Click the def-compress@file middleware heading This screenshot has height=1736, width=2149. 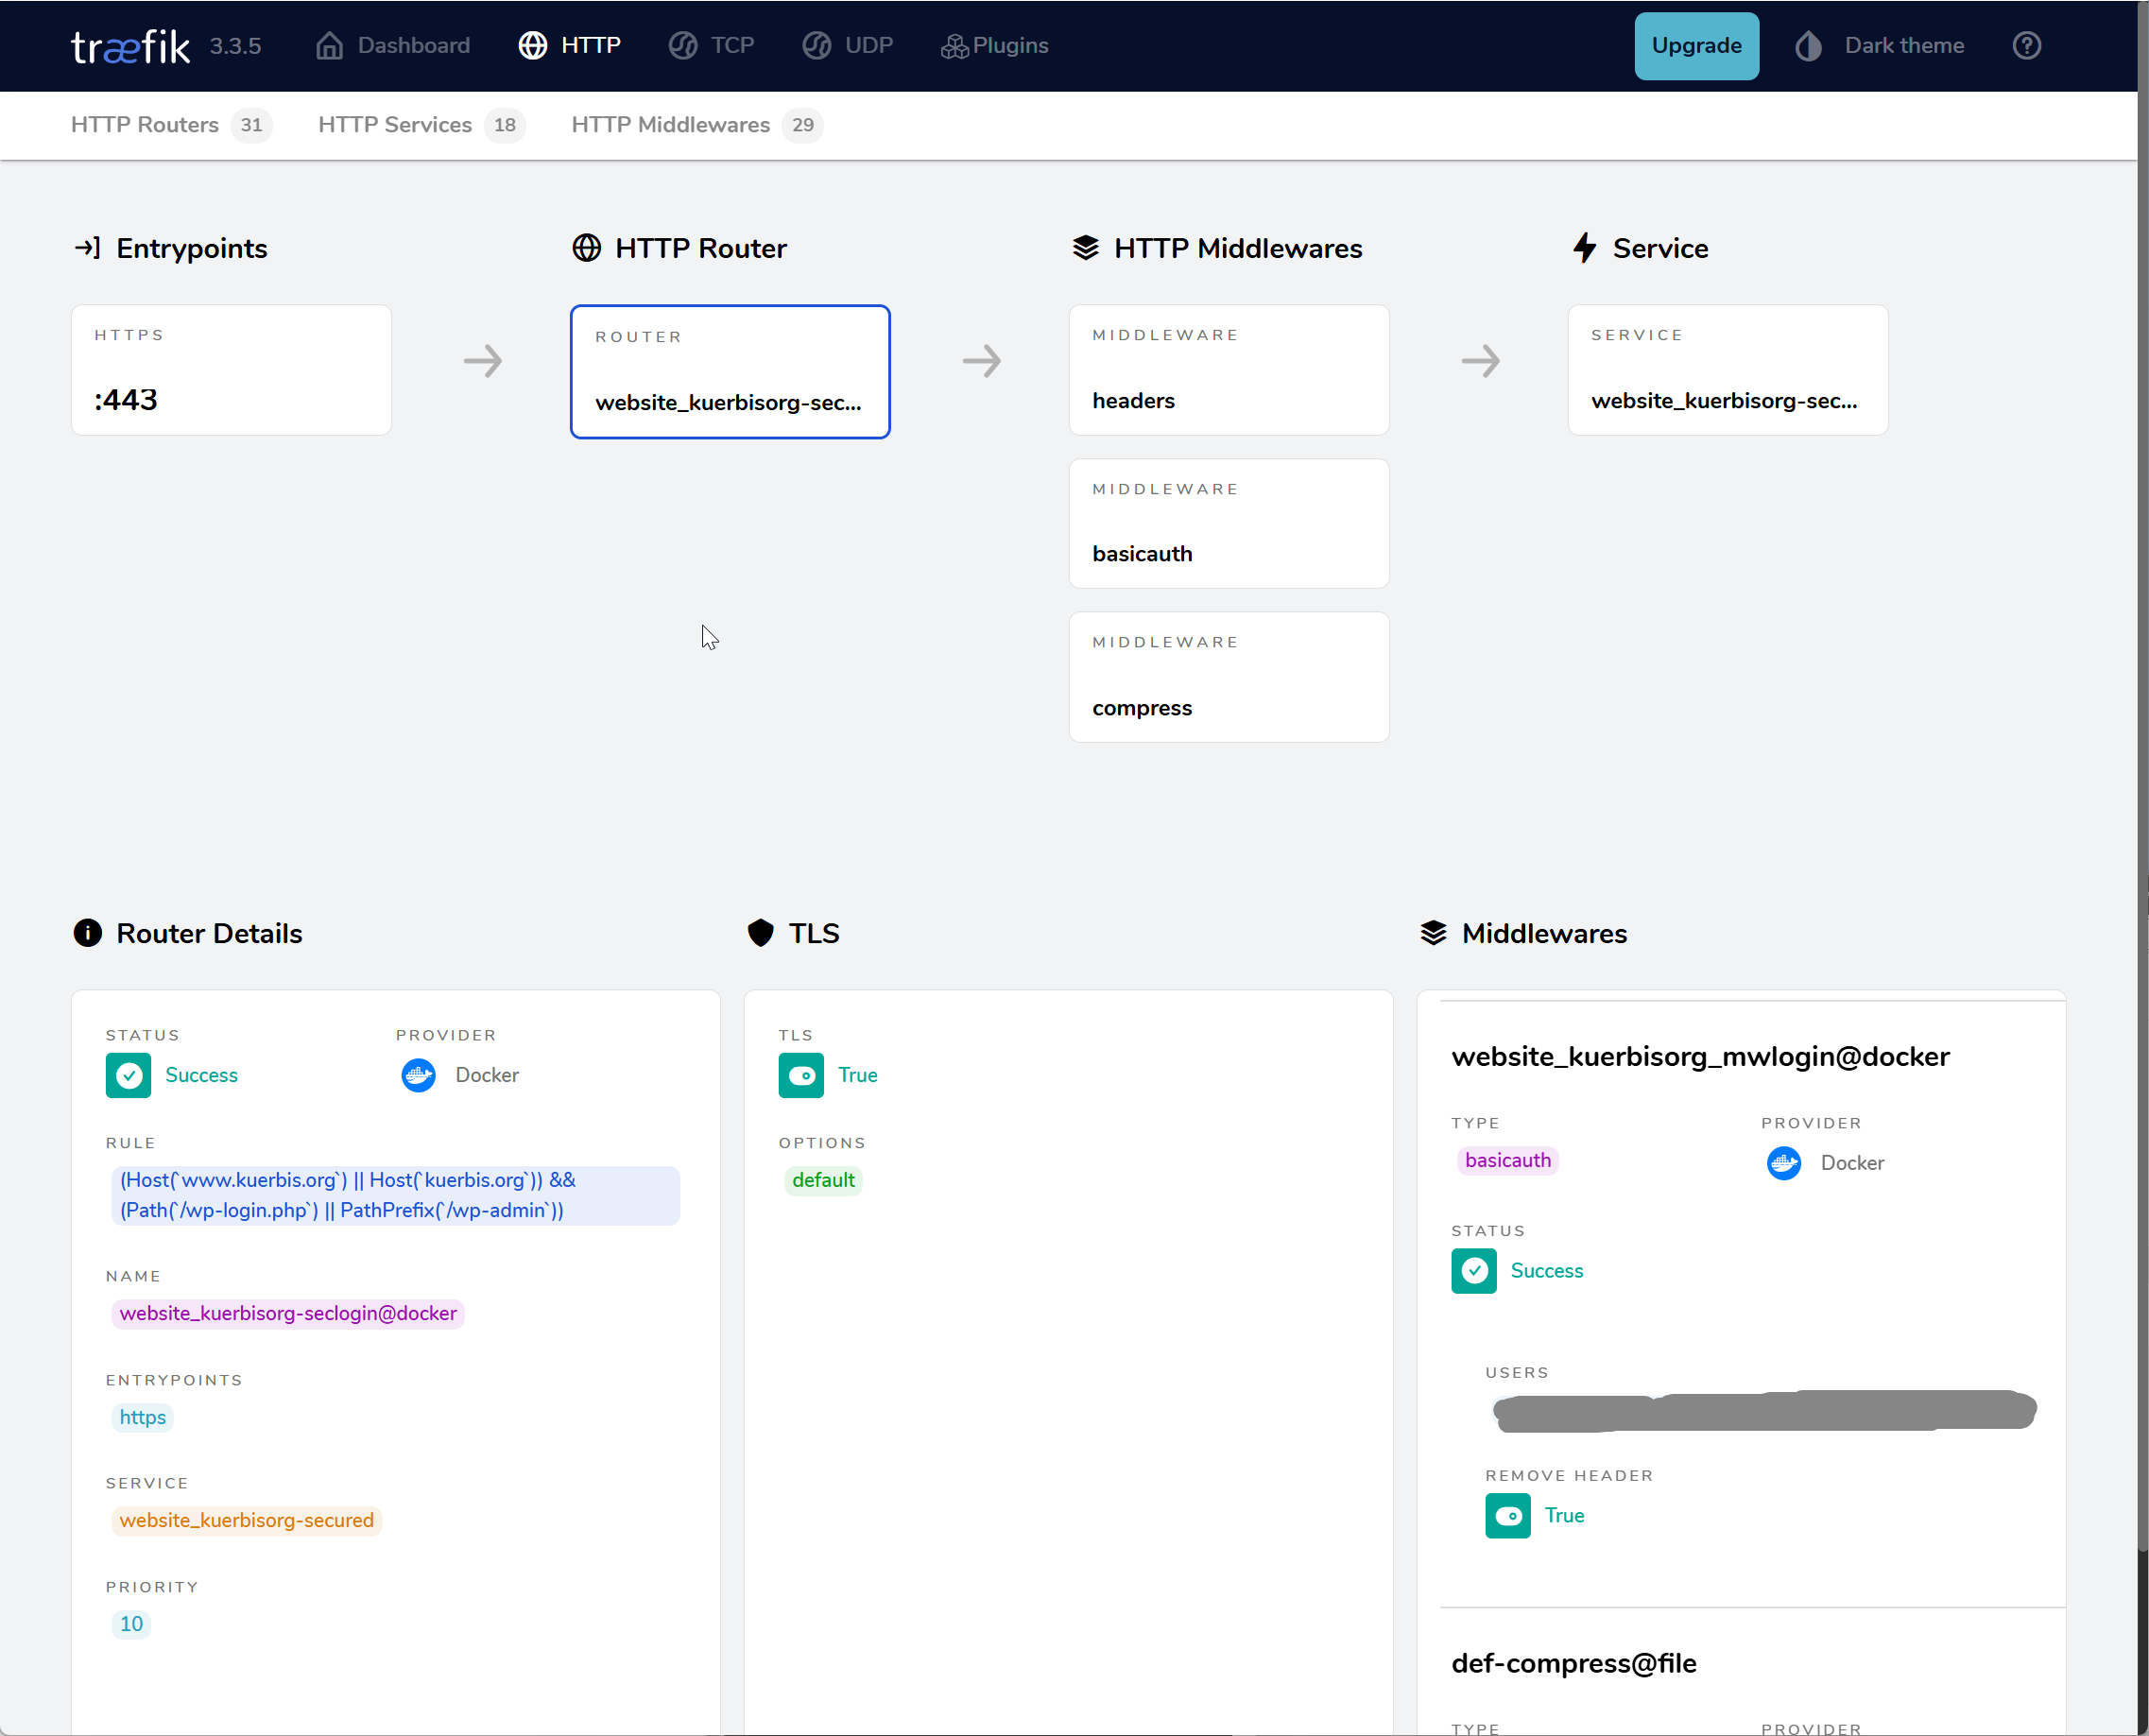1574,1664
